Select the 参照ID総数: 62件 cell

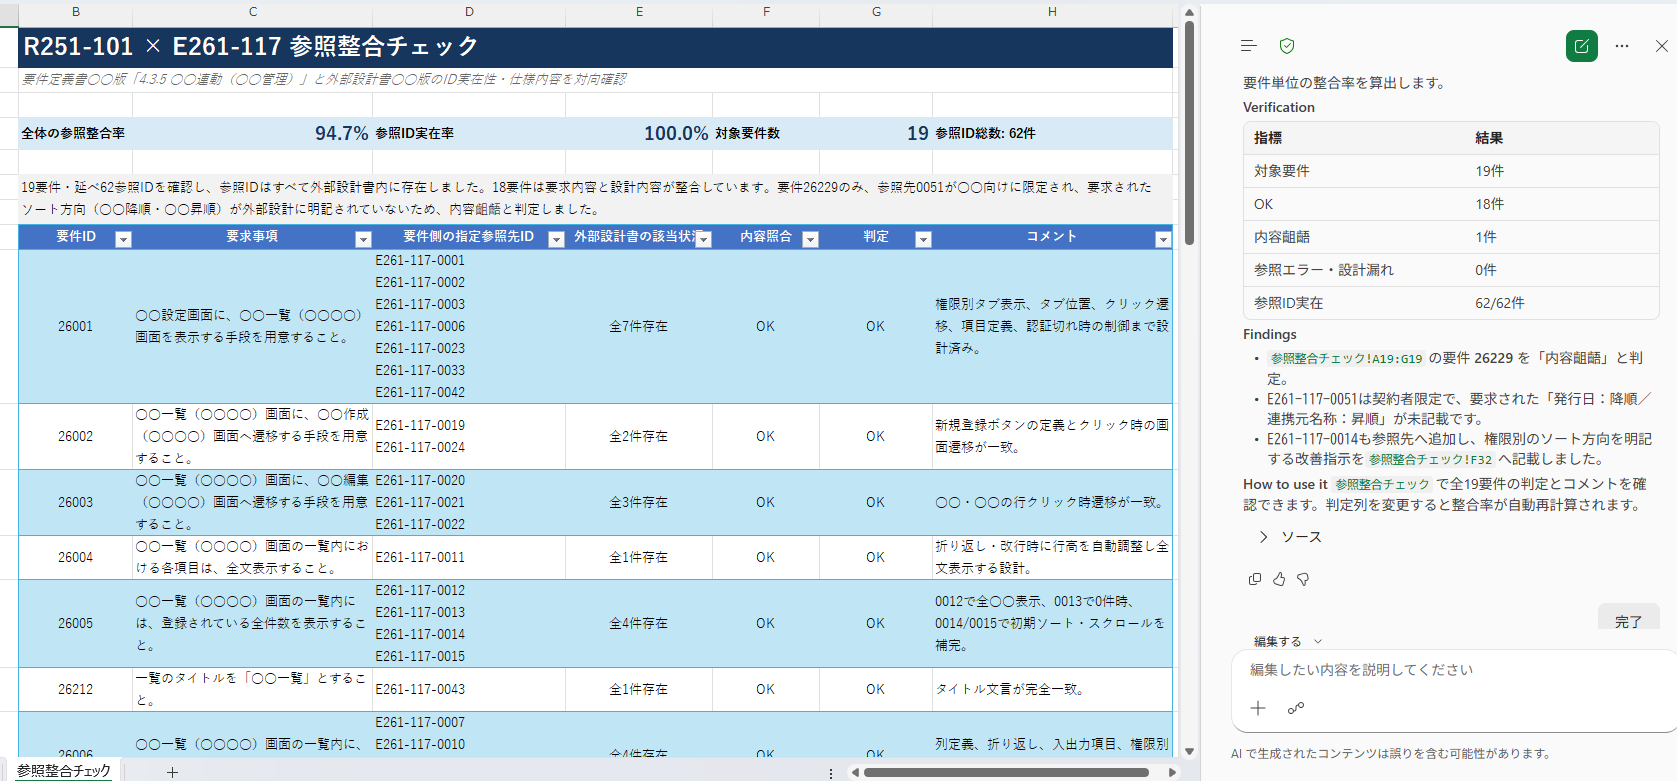1052,133
